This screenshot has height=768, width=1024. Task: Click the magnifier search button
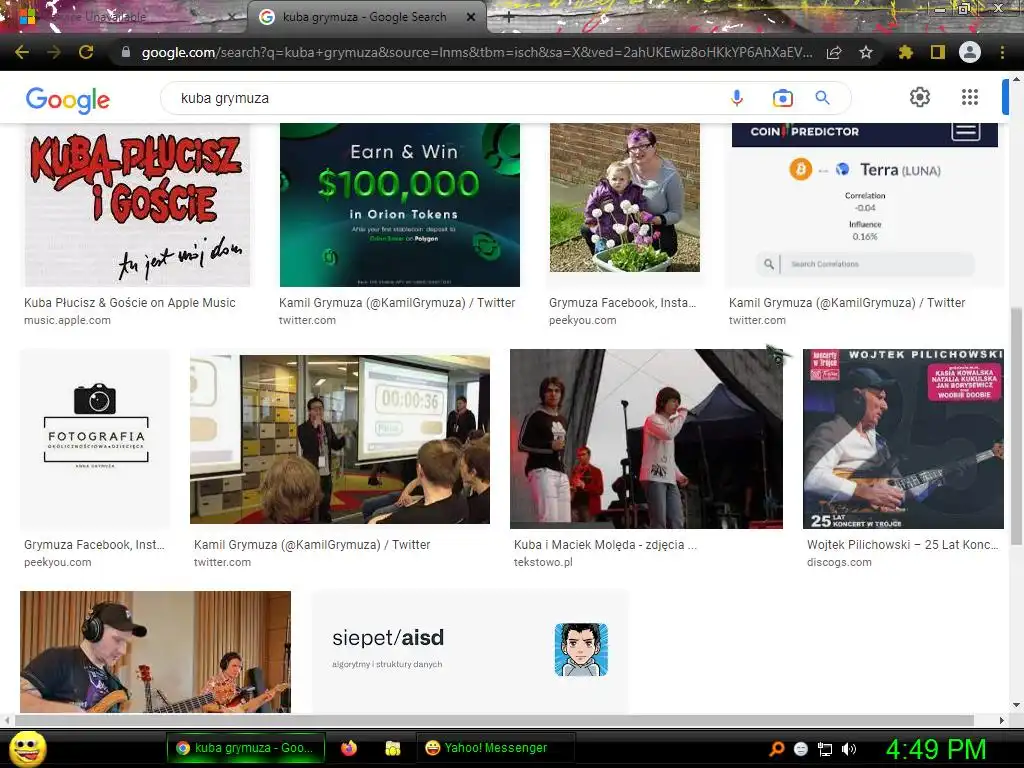[x=822, y=98]
